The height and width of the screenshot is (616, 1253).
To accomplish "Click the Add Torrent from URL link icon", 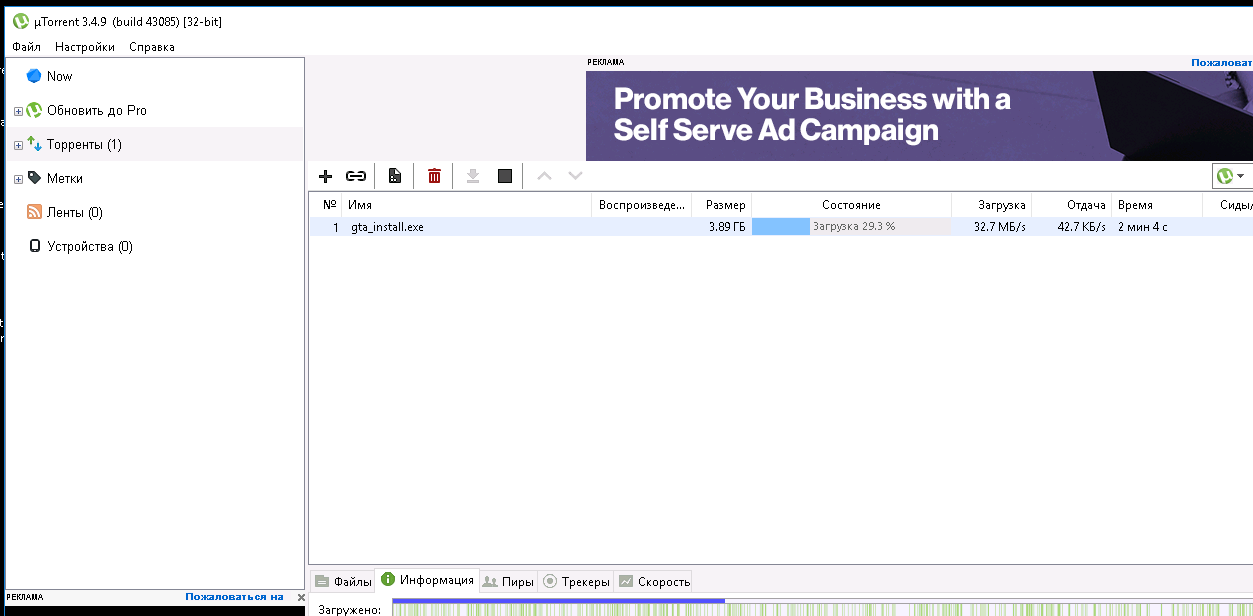I will pos(356,176).
